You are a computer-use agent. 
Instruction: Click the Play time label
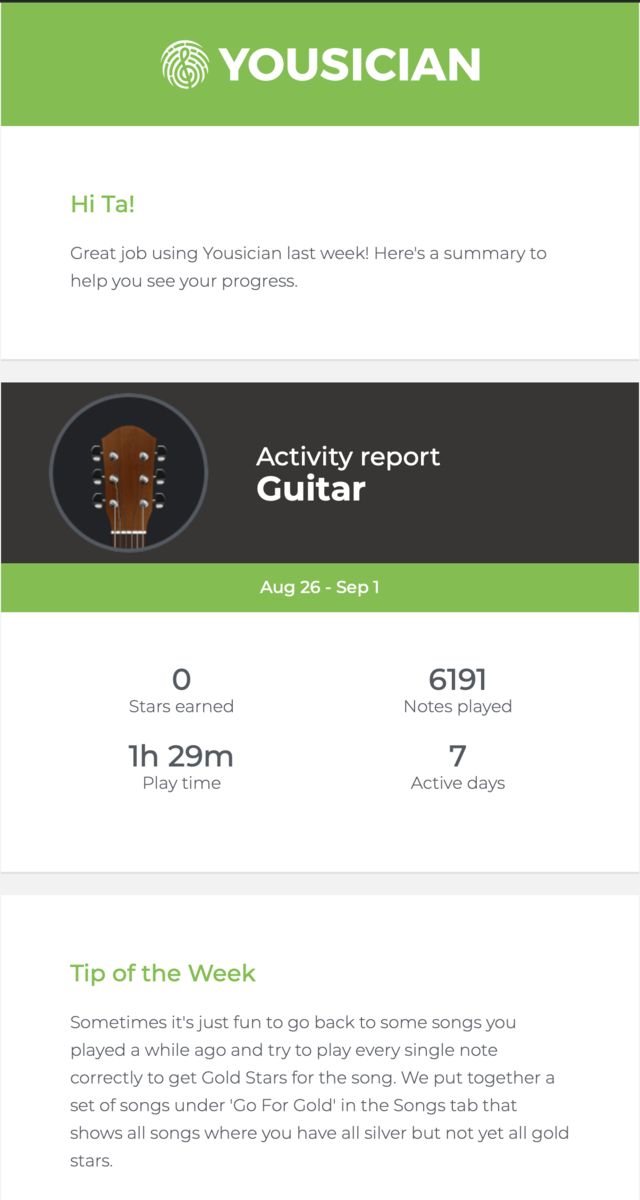pos(181,783)
